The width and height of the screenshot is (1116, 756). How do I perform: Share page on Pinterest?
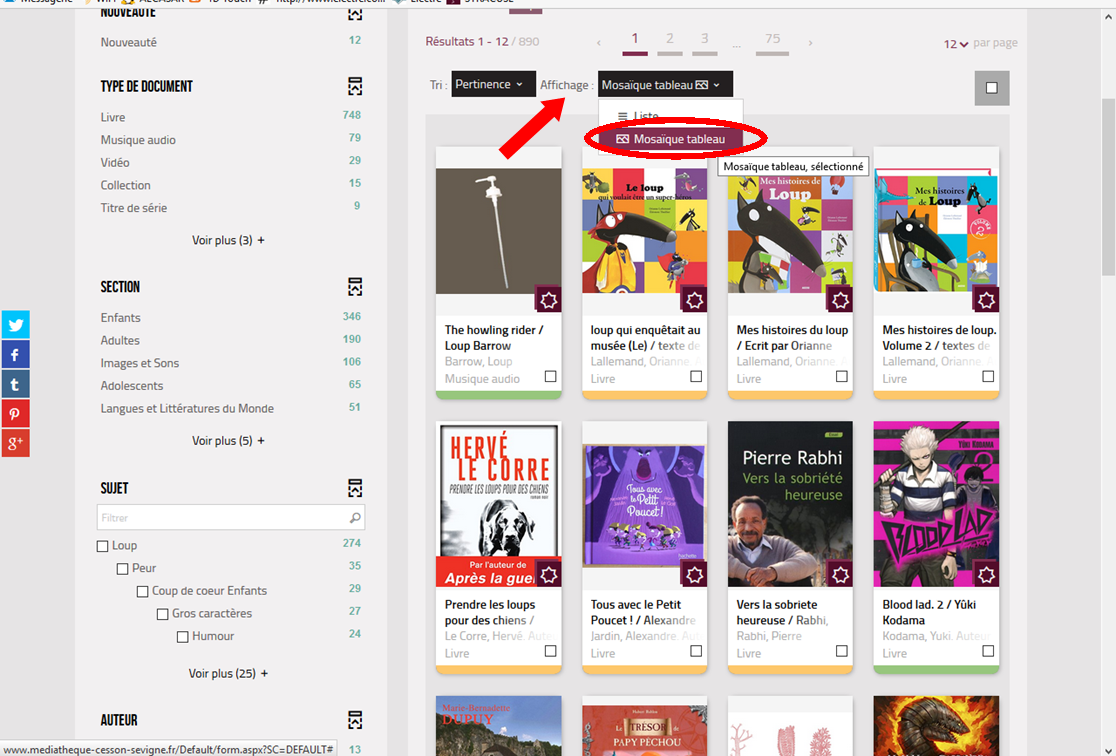[15, 414]
